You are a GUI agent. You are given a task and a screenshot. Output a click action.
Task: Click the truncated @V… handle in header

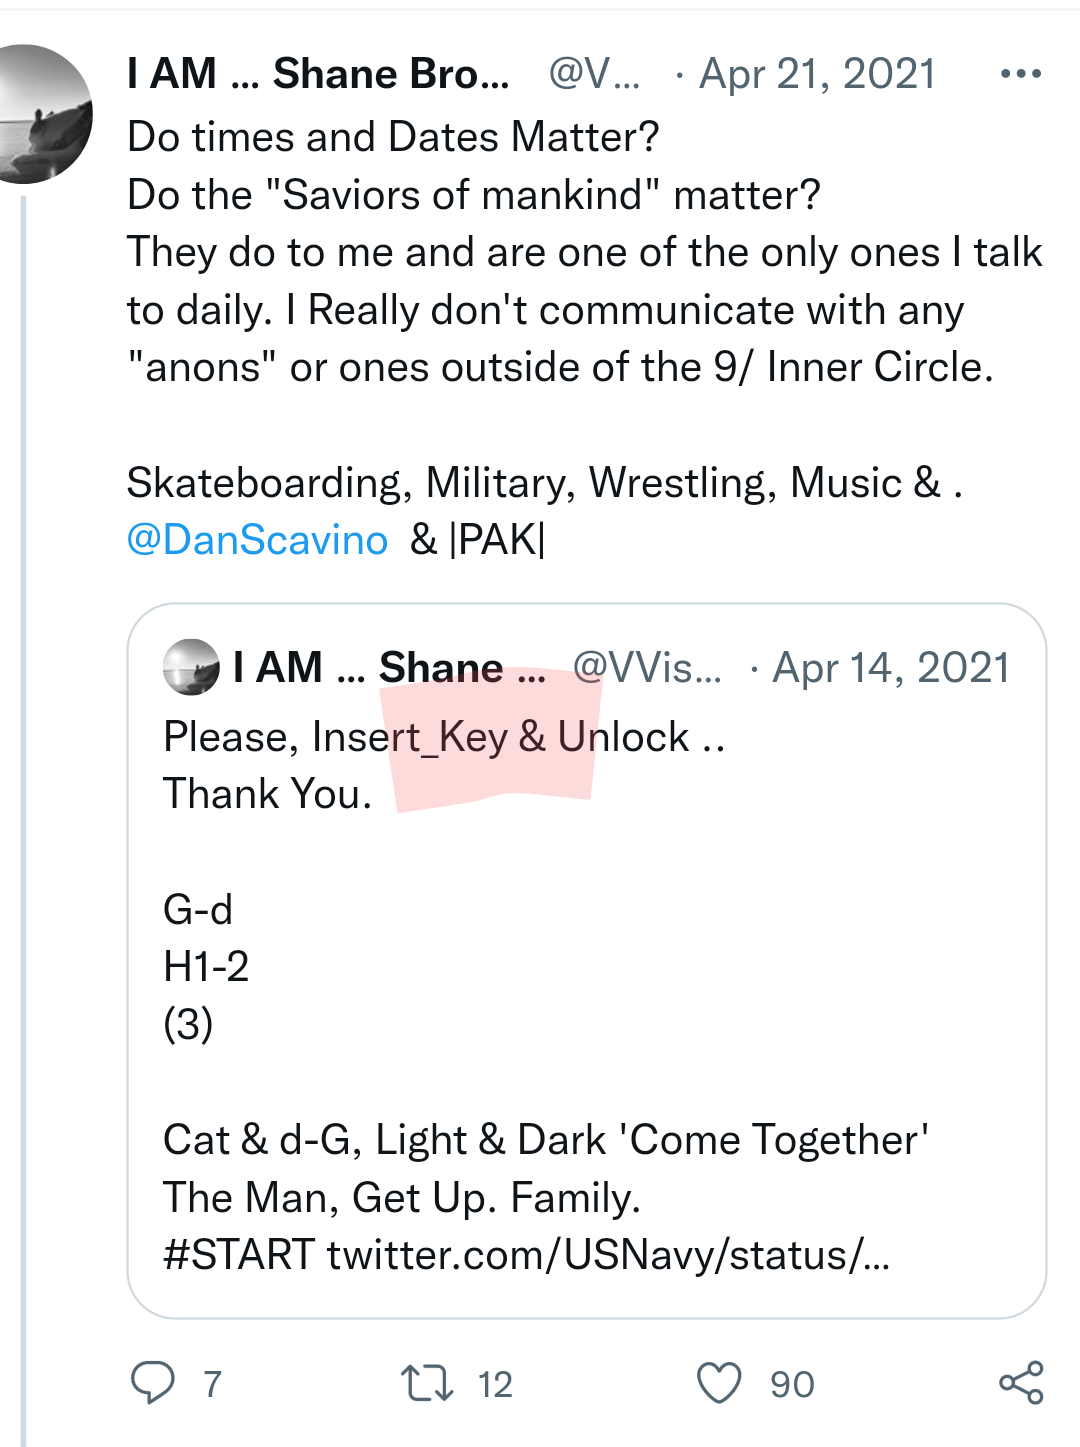click(594, 74)
